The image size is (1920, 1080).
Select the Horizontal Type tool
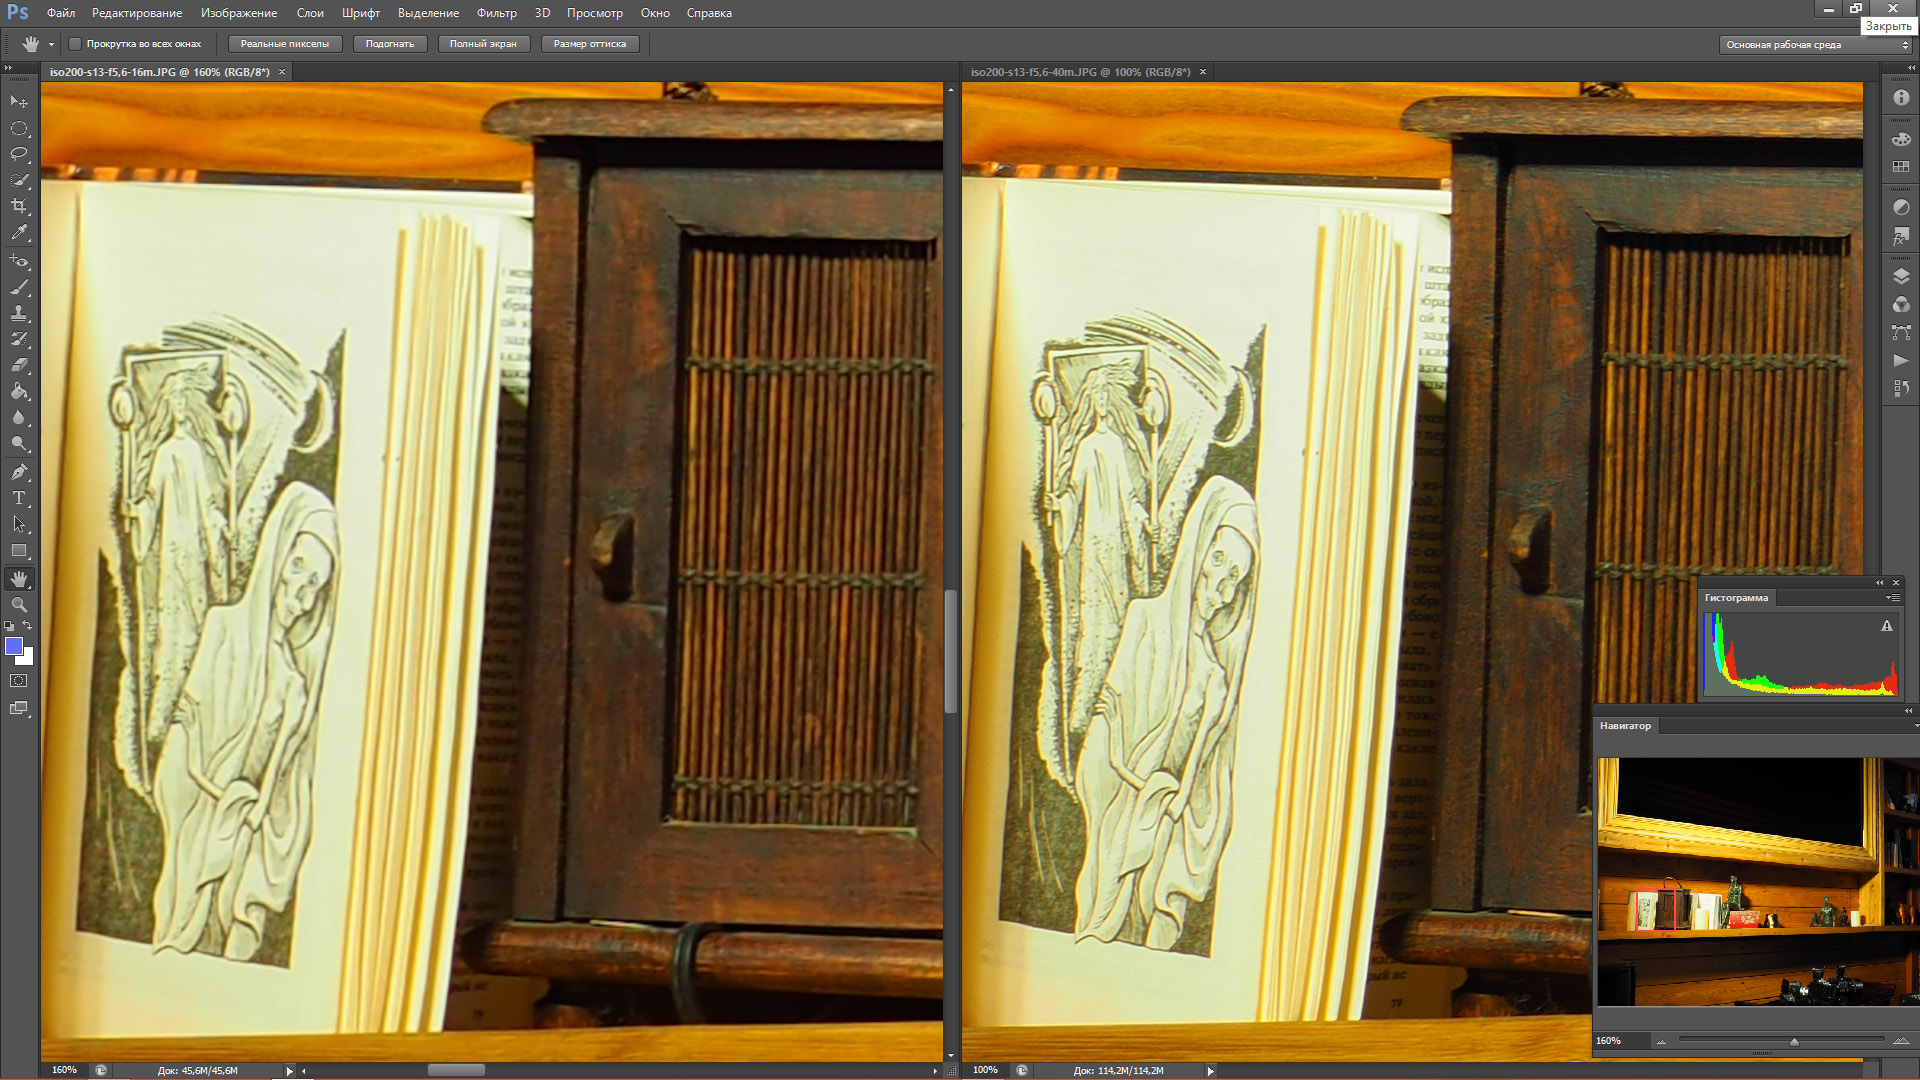point(19,498)
